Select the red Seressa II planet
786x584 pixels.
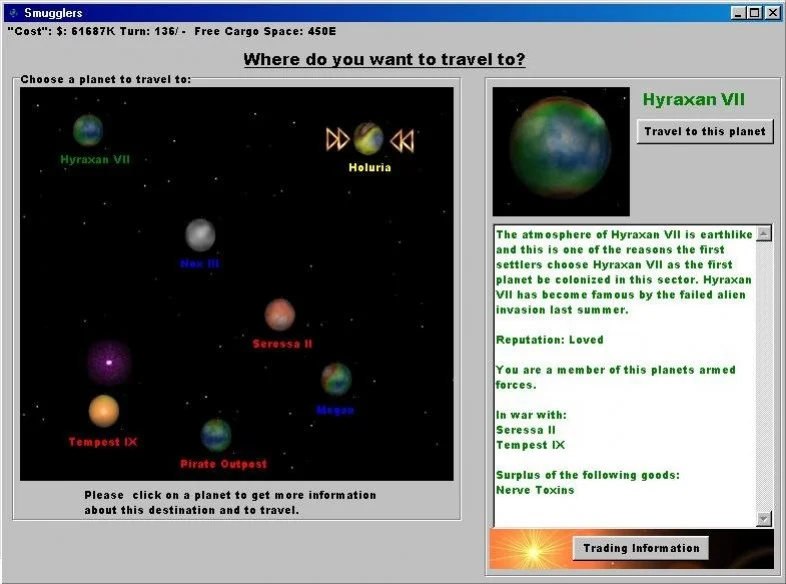(280, 315)
